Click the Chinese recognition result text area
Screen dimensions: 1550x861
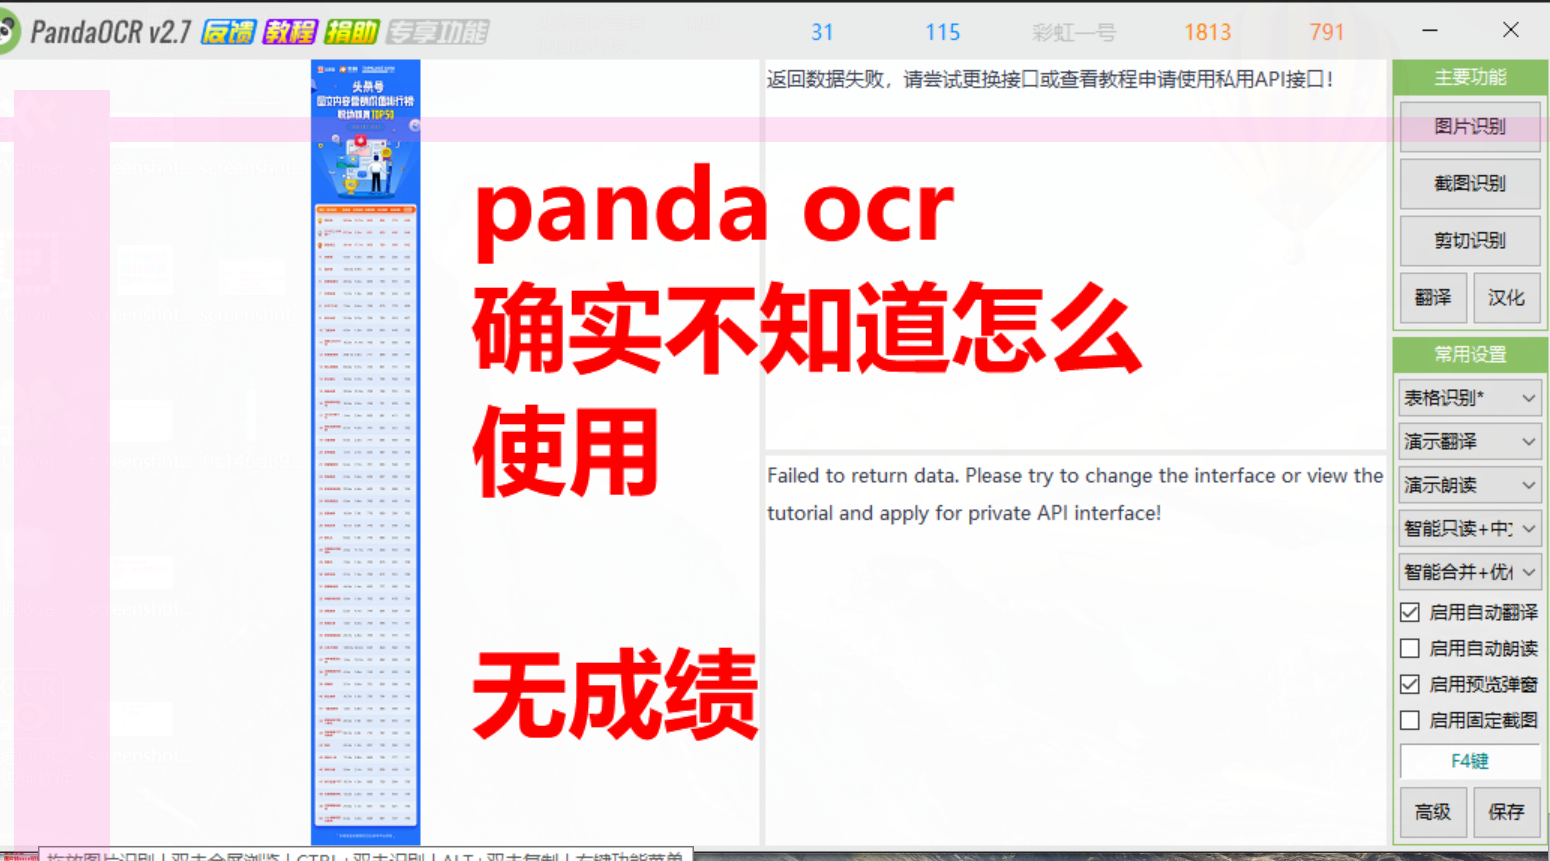coord(1076,255)
